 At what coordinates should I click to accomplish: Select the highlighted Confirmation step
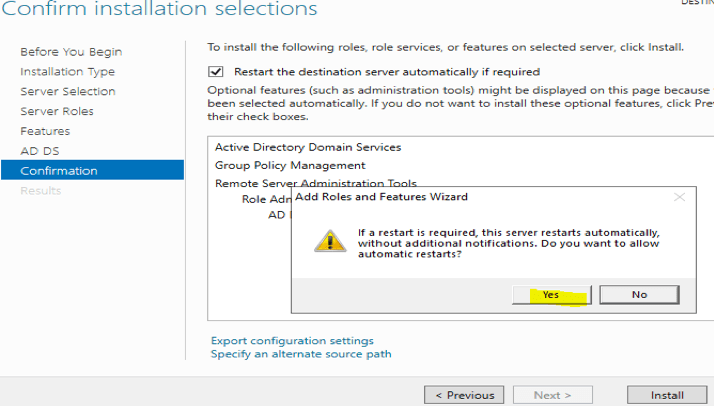[59, 171]
